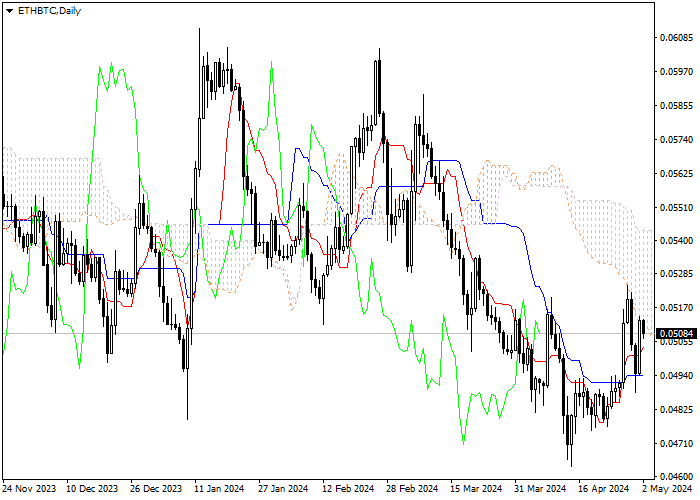Select the 0.05170 price axis label
This screenshot has height=500, width=700.
[x=676, y=308]
